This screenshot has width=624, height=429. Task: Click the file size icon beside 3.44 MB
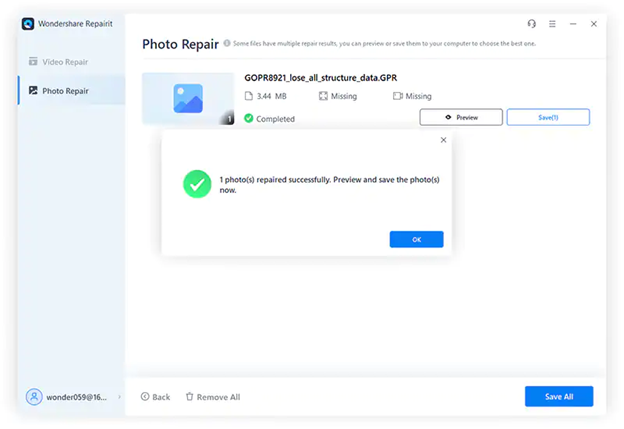click(249, 96)
